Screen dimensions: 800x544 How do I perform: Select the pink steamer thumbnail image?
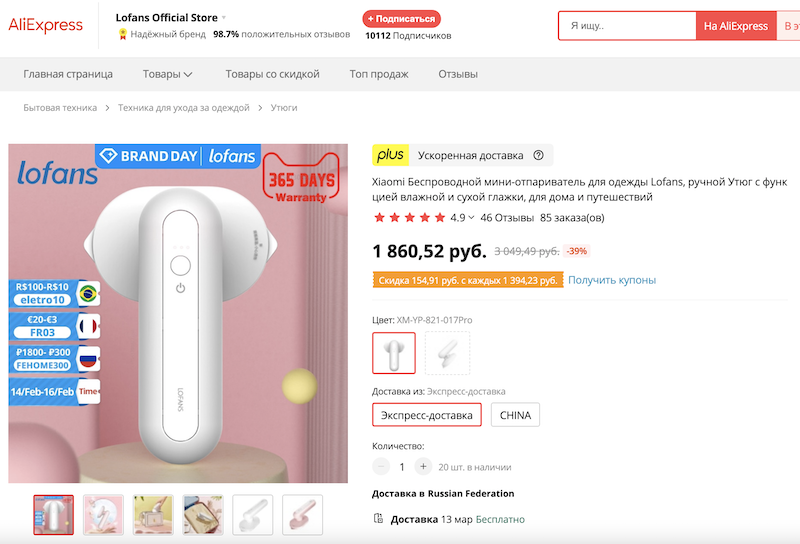[x=302, y=514]
